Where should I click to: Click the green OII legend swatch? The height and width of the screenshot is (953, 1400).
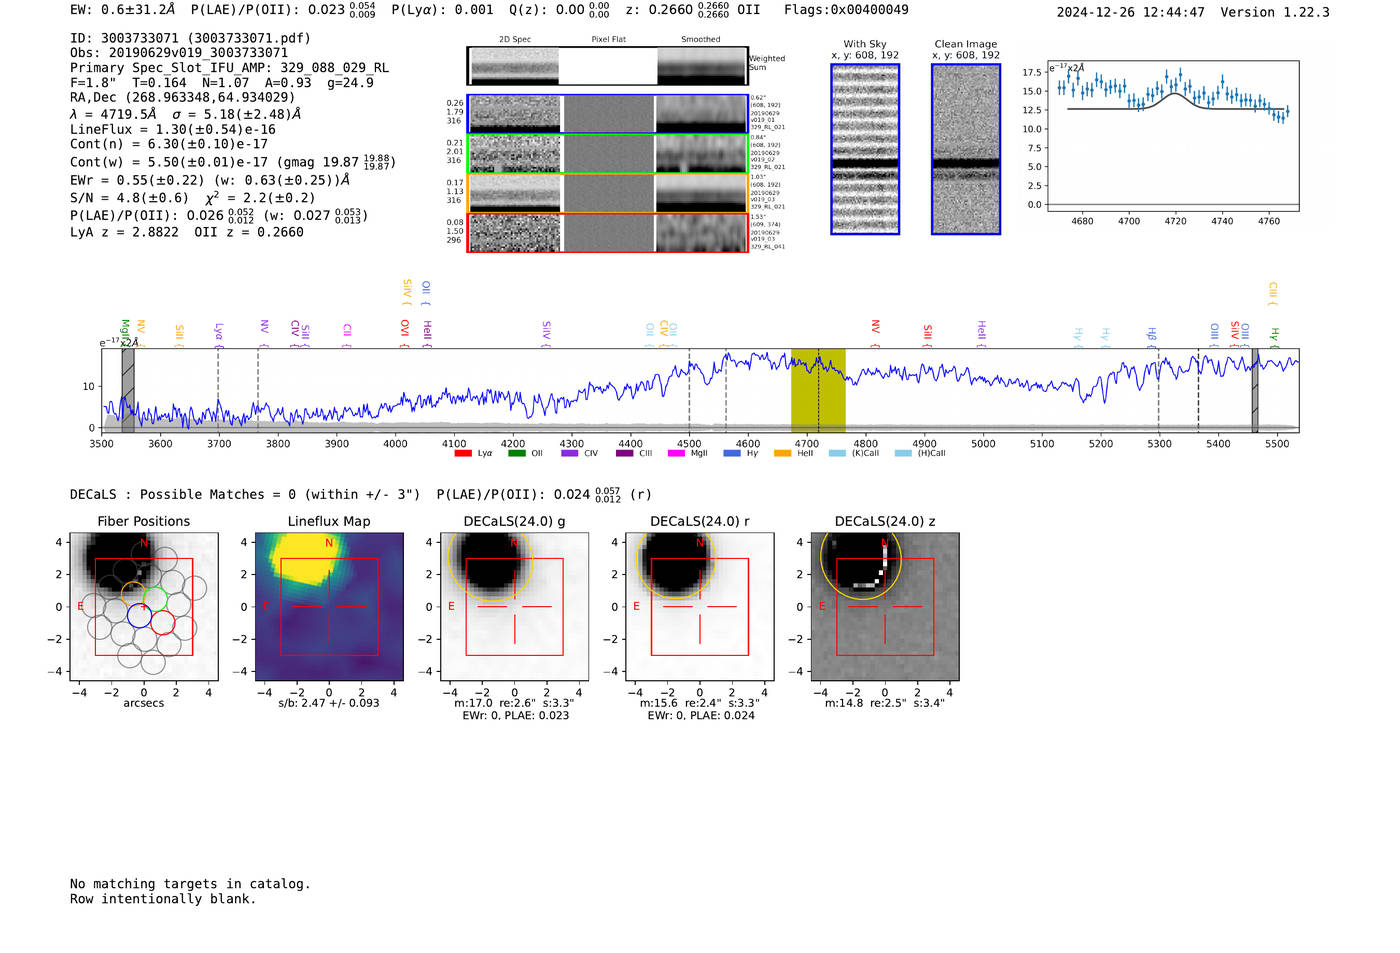pos(517,453)
